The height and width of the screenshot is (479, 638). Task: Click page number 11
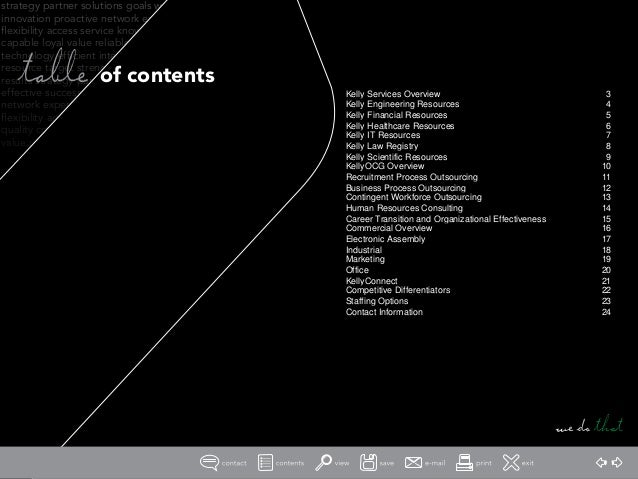(606, 177)
